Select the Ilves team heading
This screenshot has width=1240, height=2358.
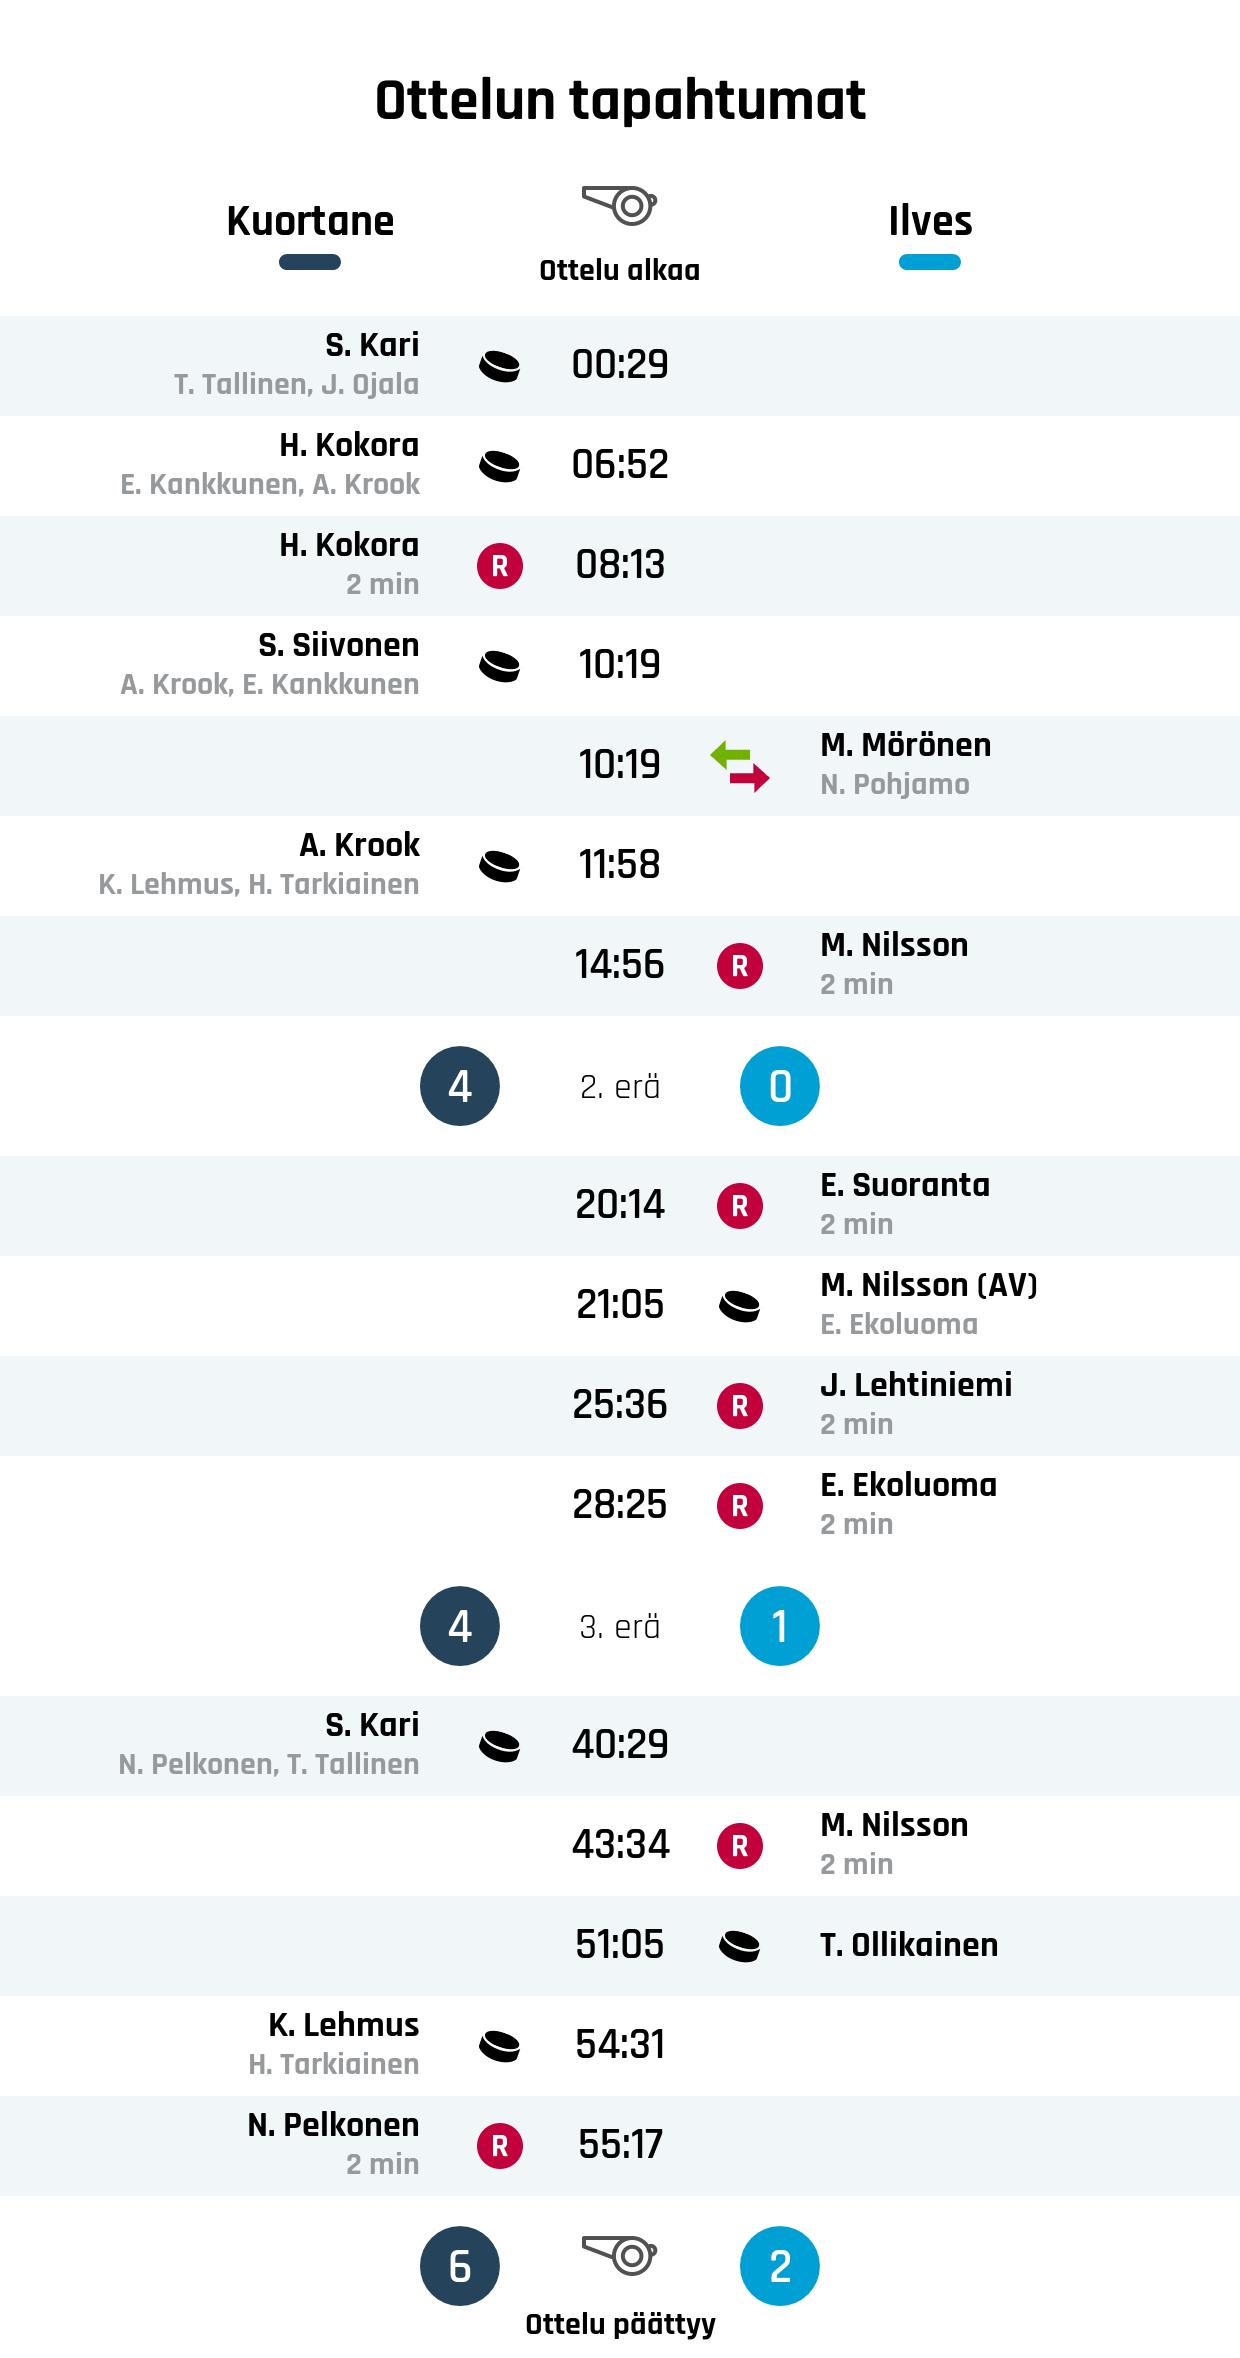click(930, 221)
